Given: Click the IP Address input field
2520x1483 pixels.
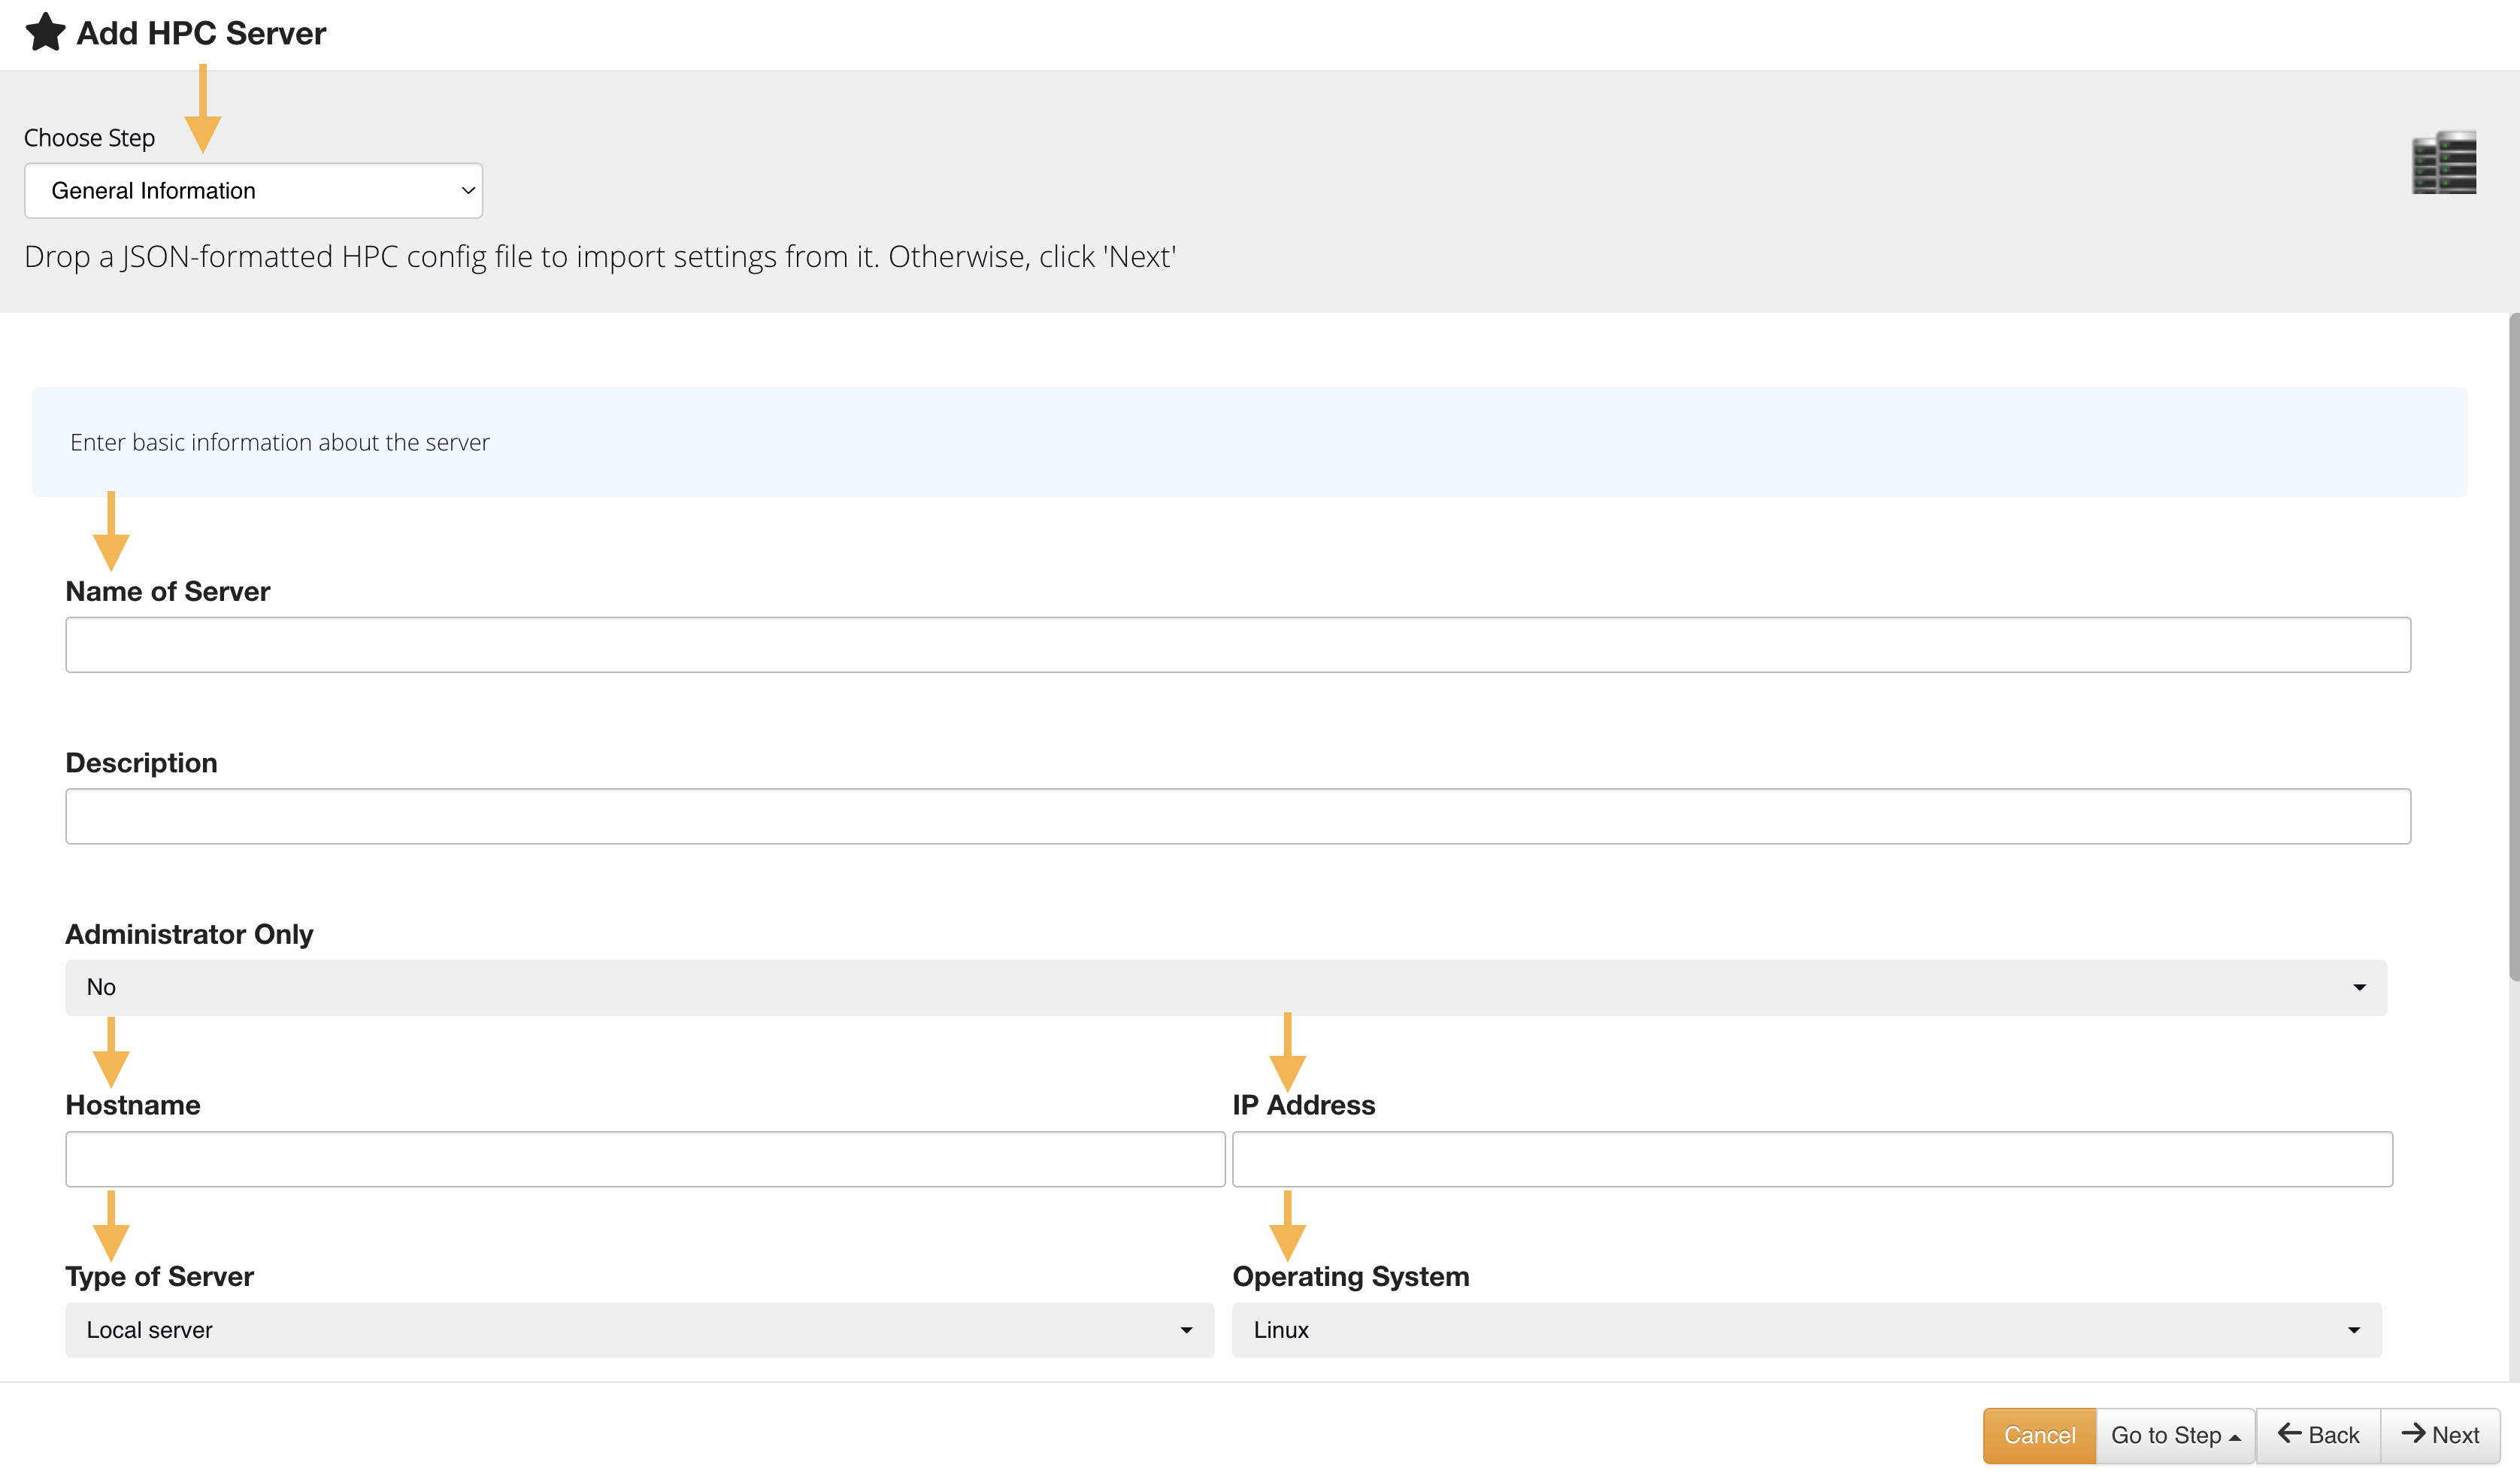Looking at the screenshot, I should pos(1812,1159).
